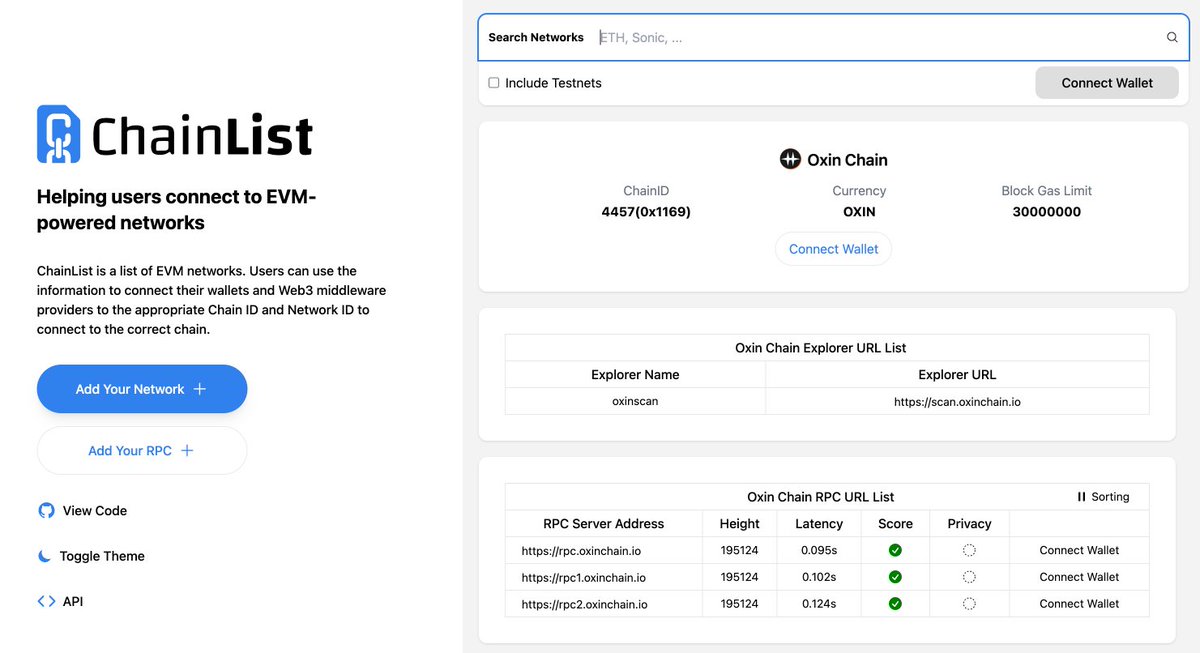This screenshot has width=1200, height=653.
Task: Select https://rpc2.oxinchain.io address text
Action: (x=584, y=605)
